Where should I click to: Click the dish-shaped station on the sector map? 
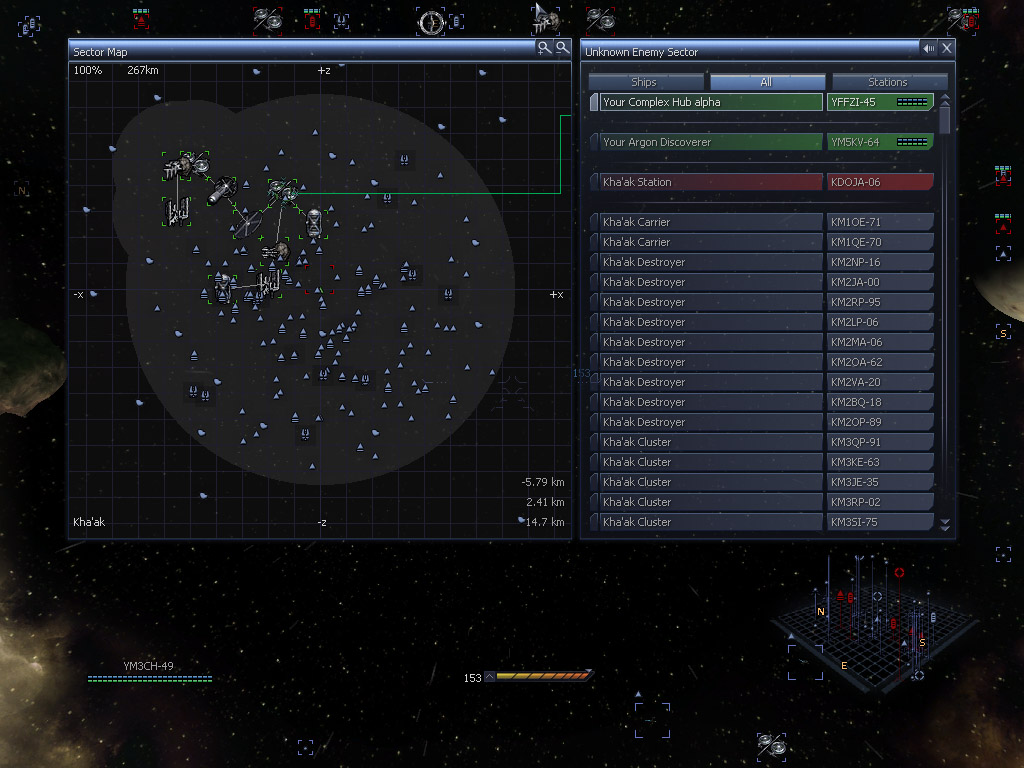(248, 223)
